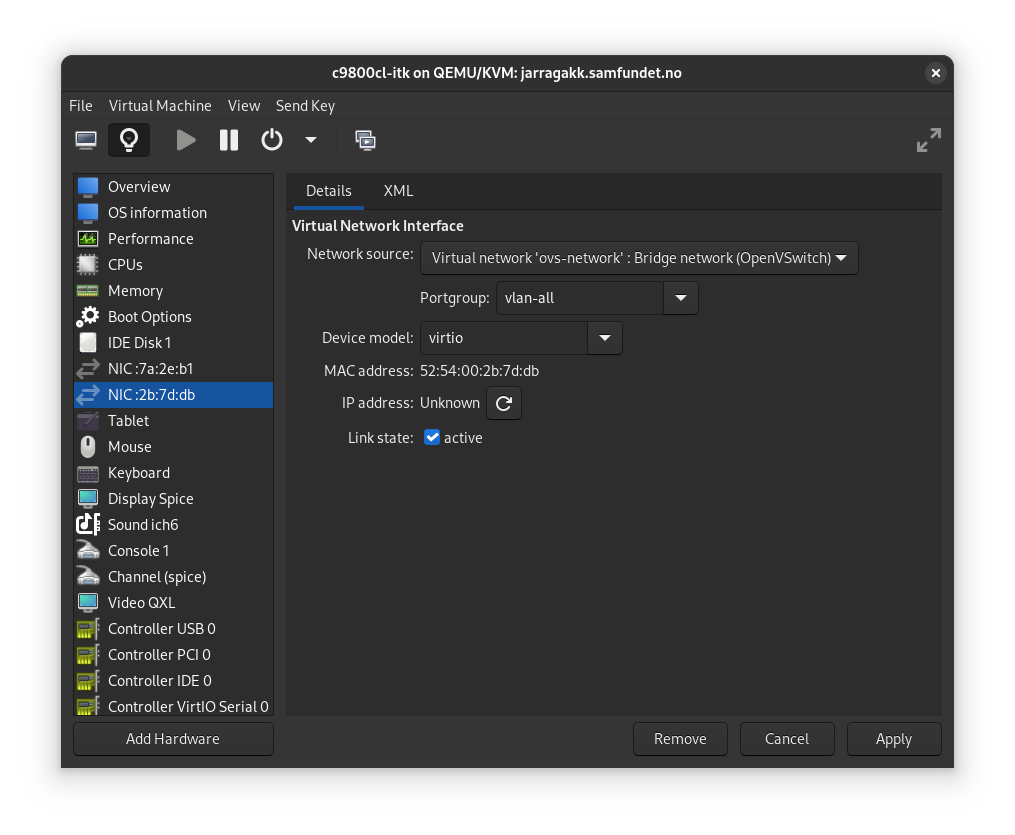Close the VM details window

[935, 73]
